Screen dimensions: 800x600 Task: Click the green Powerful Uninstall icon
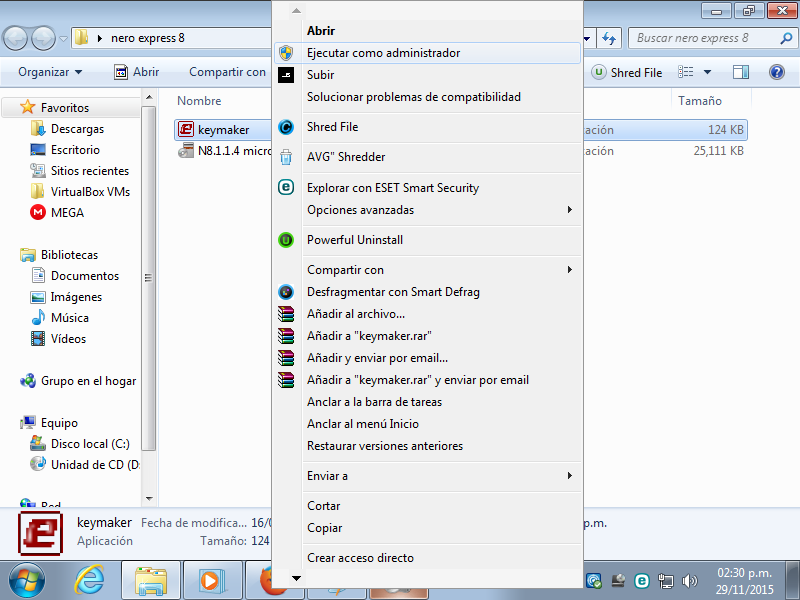[286, 240]
